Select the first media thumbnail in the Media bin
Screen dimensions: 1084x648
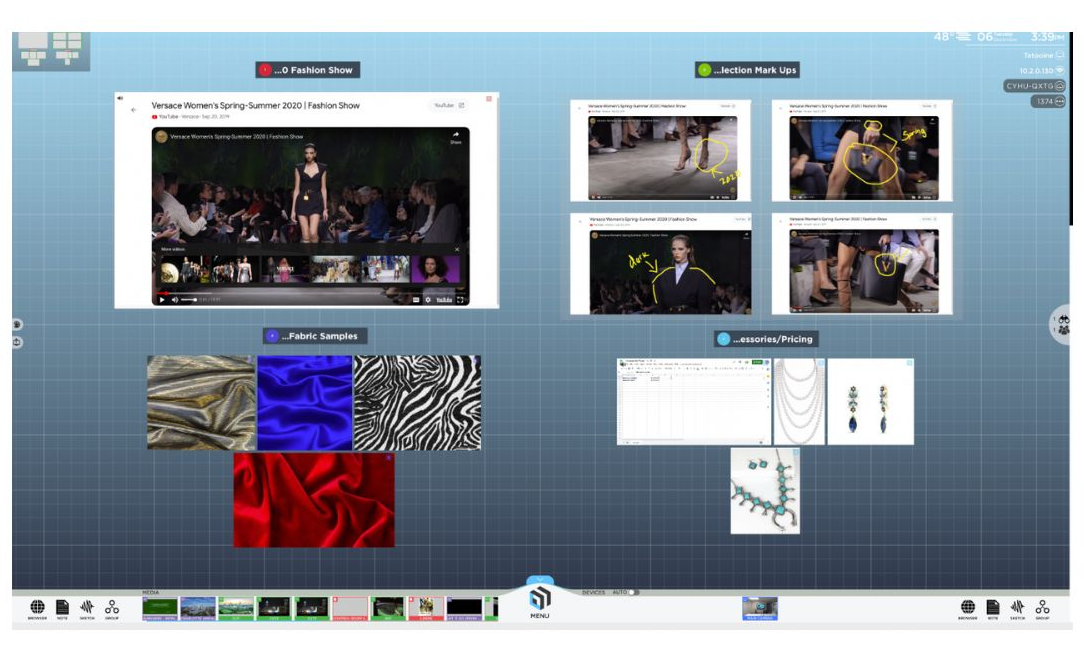pyautogui.click(x=160, y=609)
